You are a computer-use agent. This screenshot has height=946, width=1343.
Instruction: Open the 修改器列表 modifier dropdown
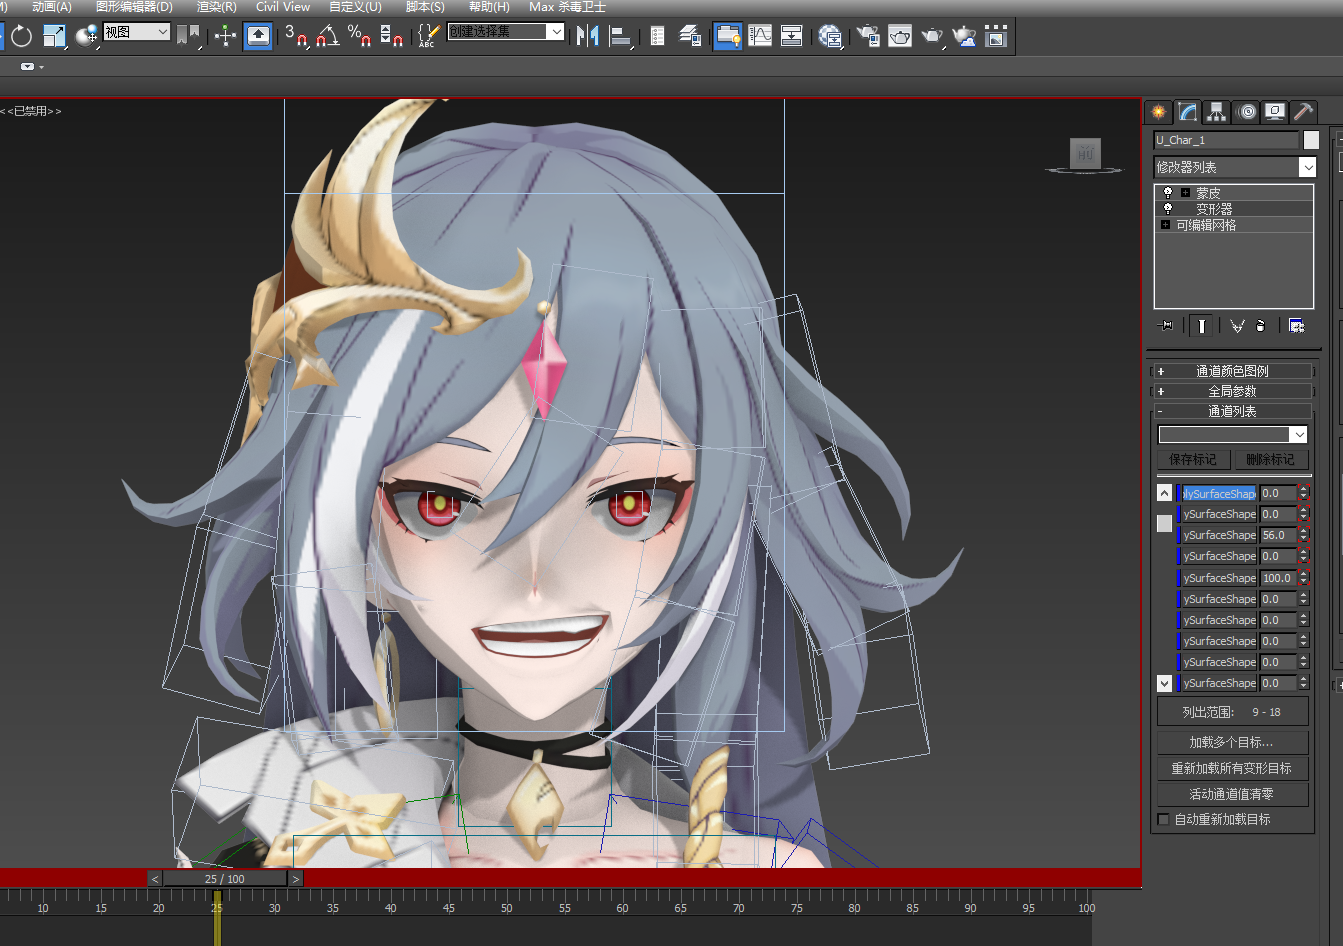click(x=1234, y=167)
